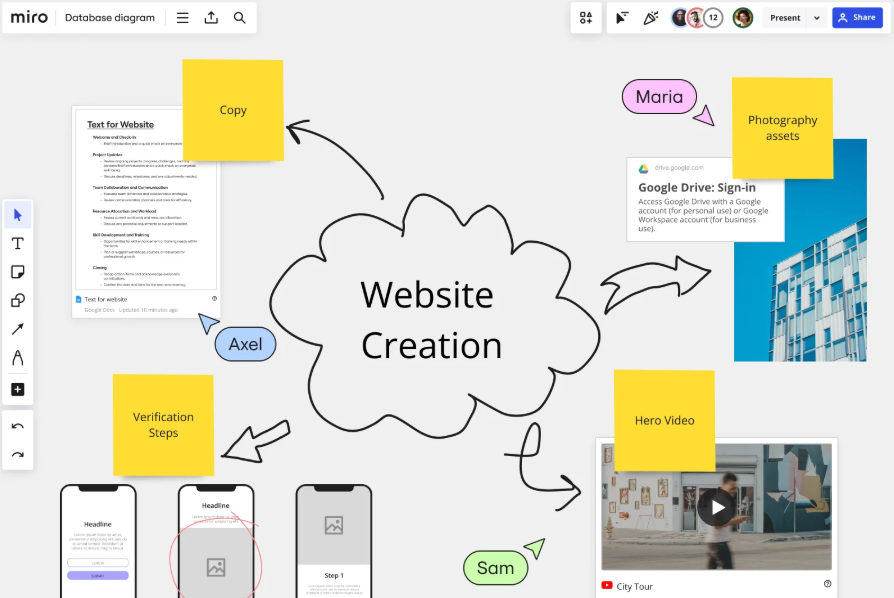Open your profile avatar
894x598 pixels.
(742, 18)
